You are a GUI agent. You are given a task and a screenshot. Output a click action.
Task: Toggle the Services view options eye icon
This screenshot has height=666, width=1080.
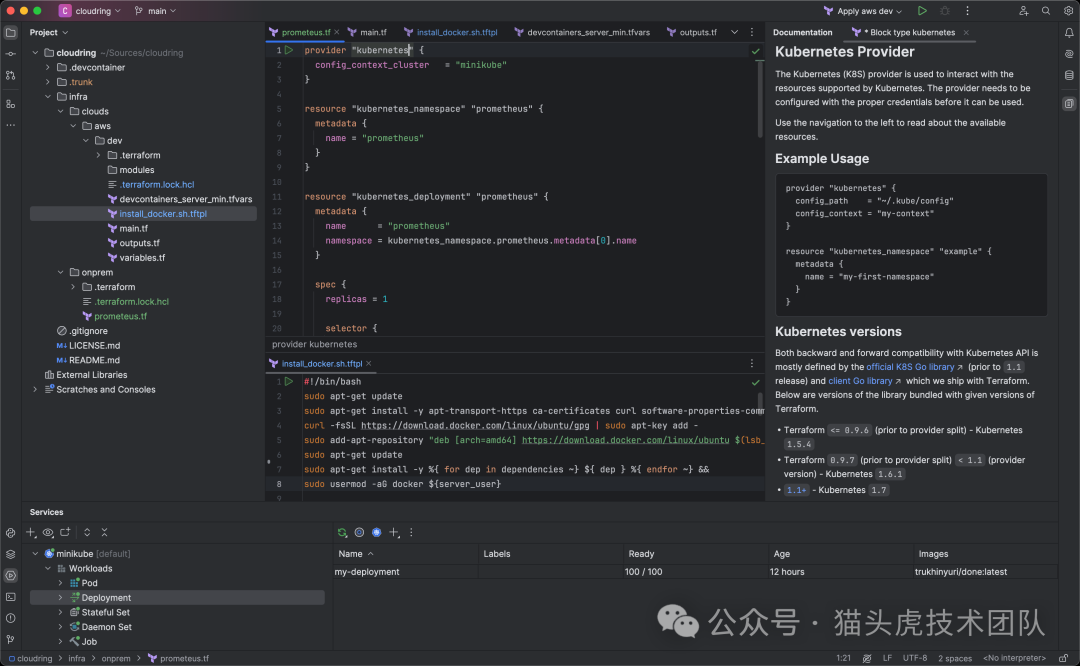click(x=48, y=533)
